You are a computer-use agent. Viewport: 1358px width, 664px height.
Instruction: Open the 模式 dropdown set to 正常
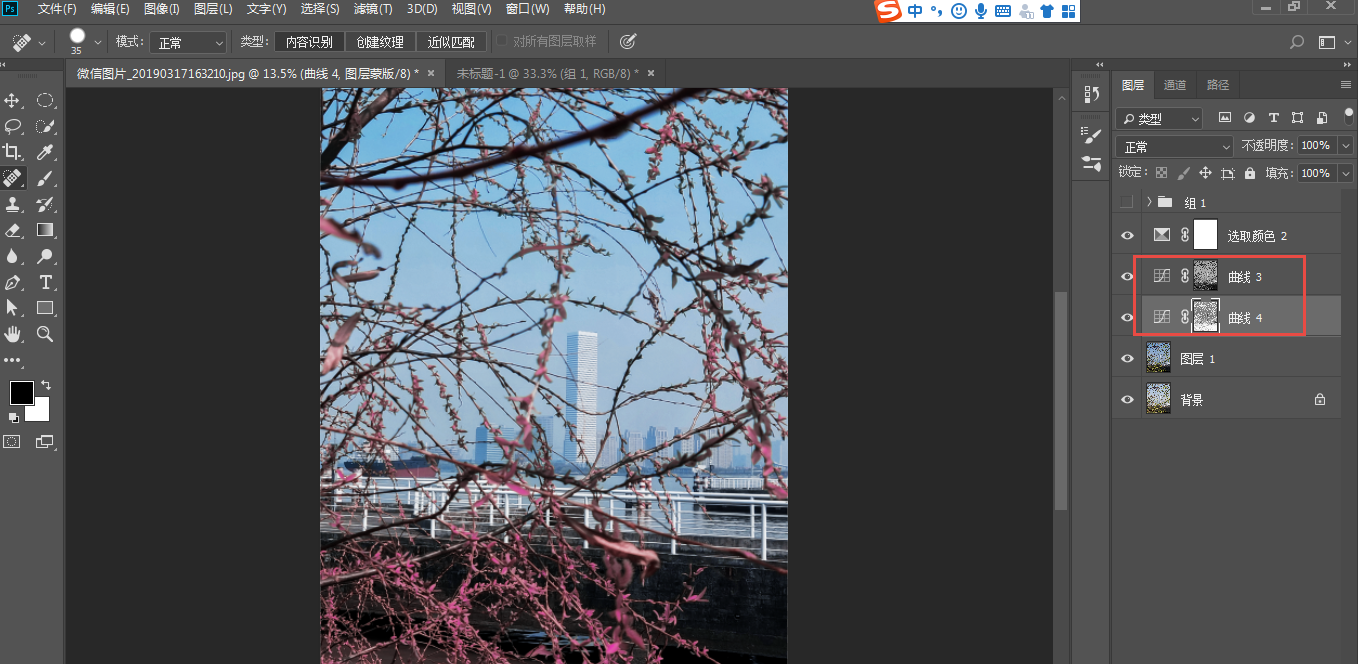click(x=190, y=42)
